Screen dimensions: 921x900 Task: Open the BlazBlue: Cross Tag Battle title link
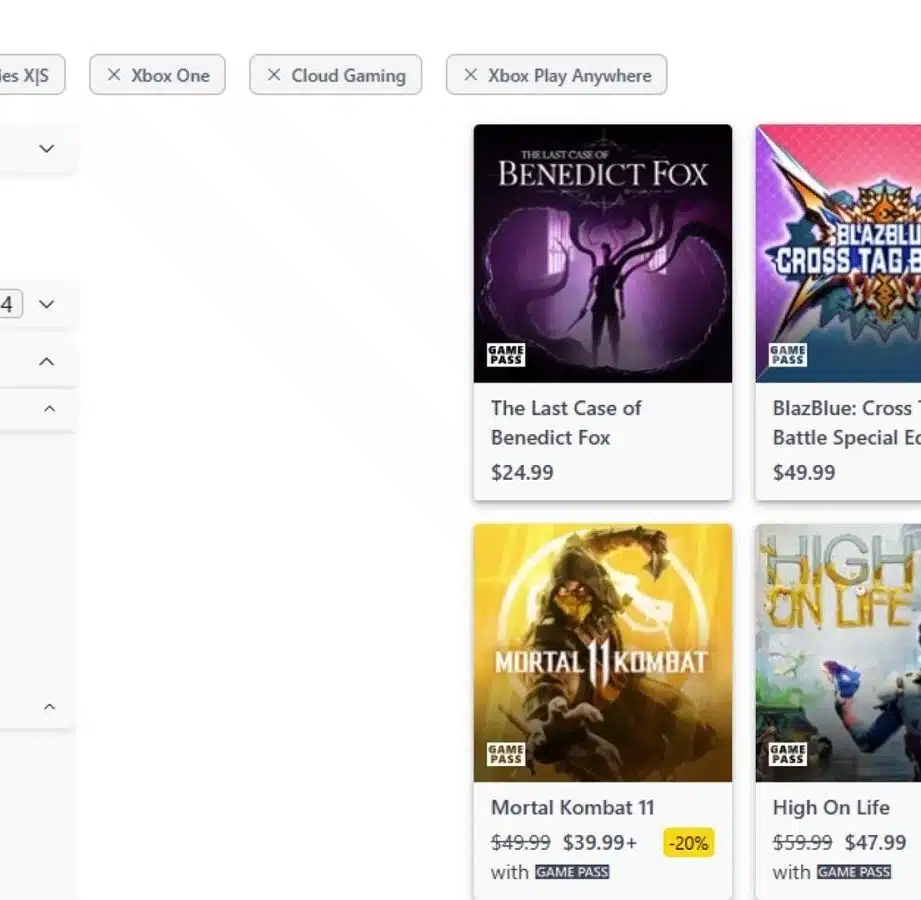pos(847,423)
